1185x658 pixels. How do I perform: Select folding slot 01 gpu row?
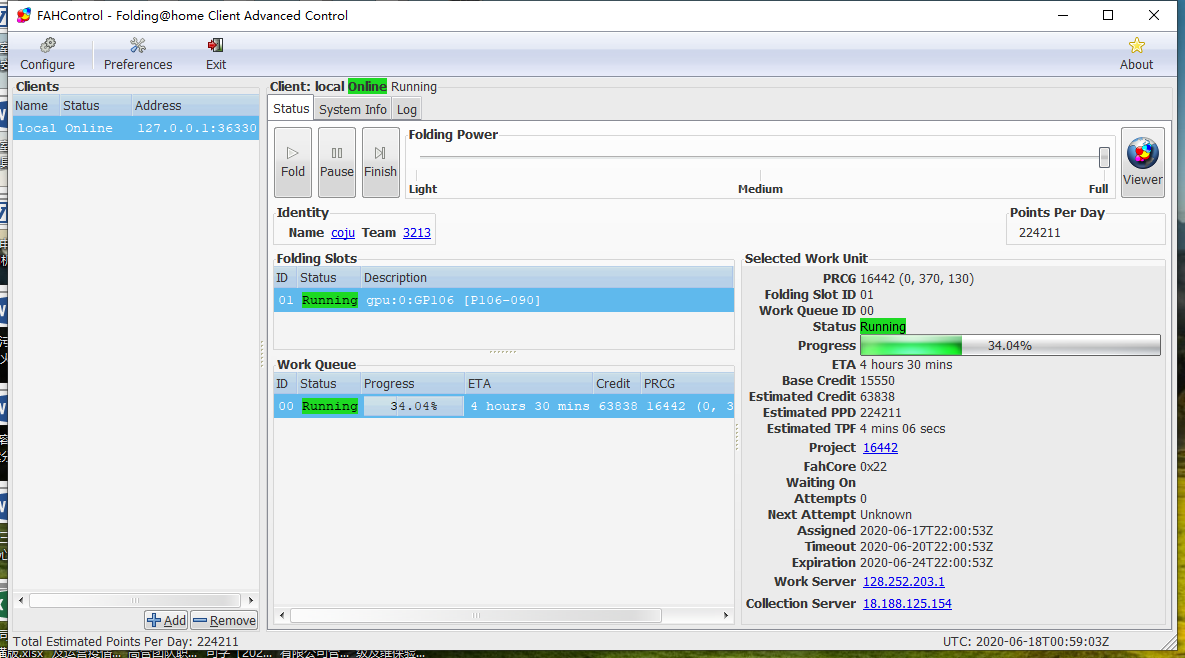(x=504, y=300)
